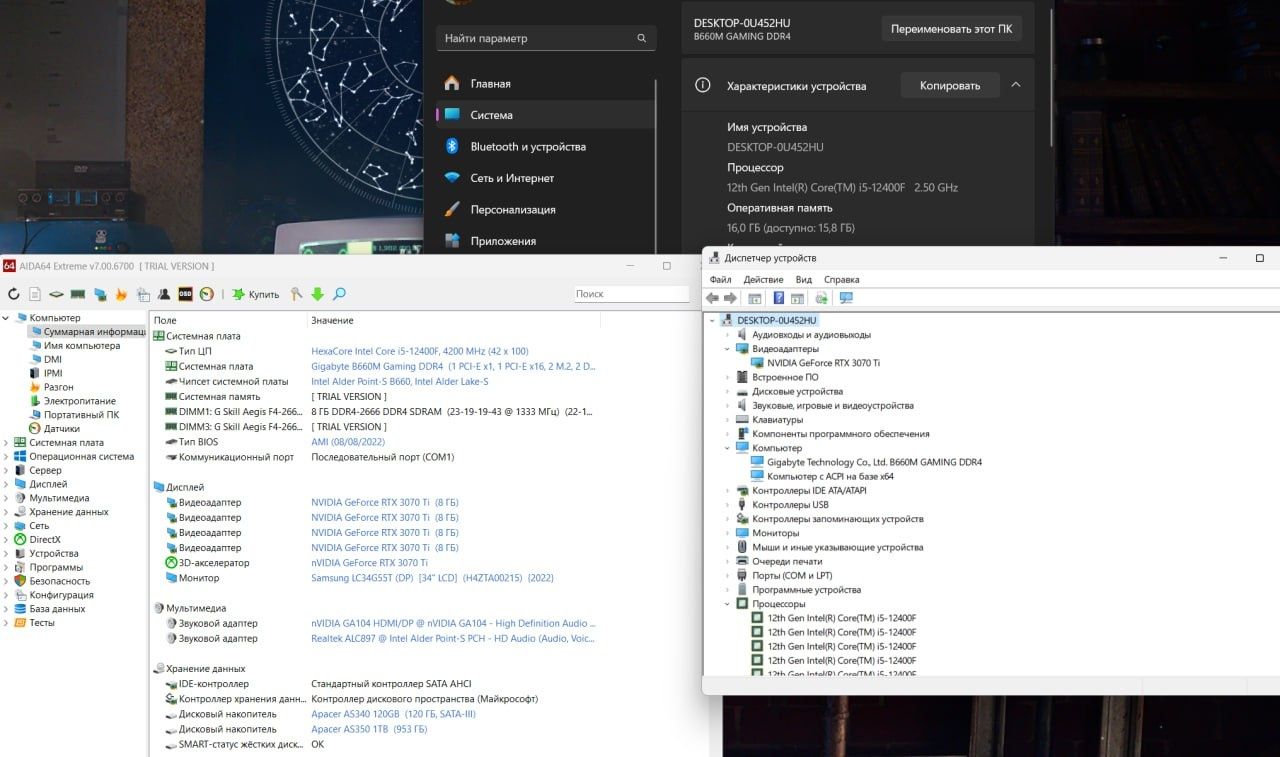Click the green download arrow icon in AIDA64
This screenshot has width=1280, height=757.
[x=317, y=294]
